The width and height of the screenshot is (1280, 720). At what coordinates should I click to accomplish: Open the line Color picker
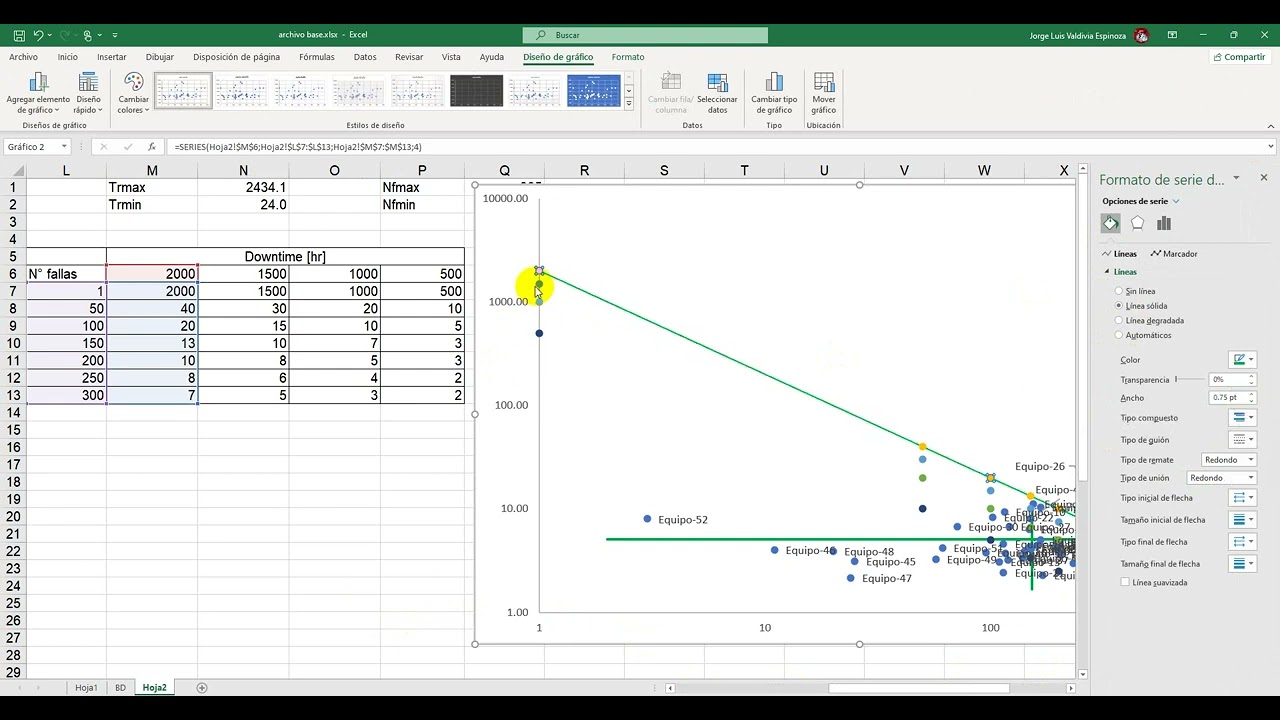click(x=1242, y=360)
